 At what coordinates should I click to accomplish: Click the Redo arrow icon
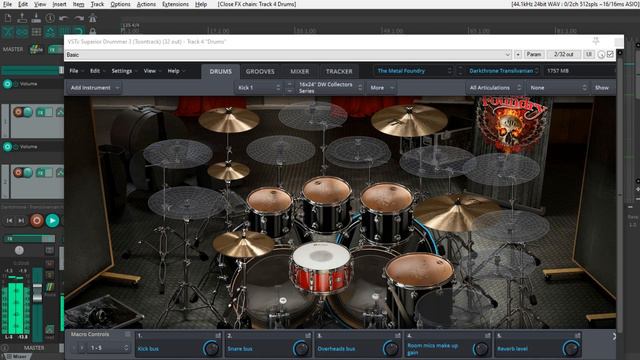pos(79,18)
